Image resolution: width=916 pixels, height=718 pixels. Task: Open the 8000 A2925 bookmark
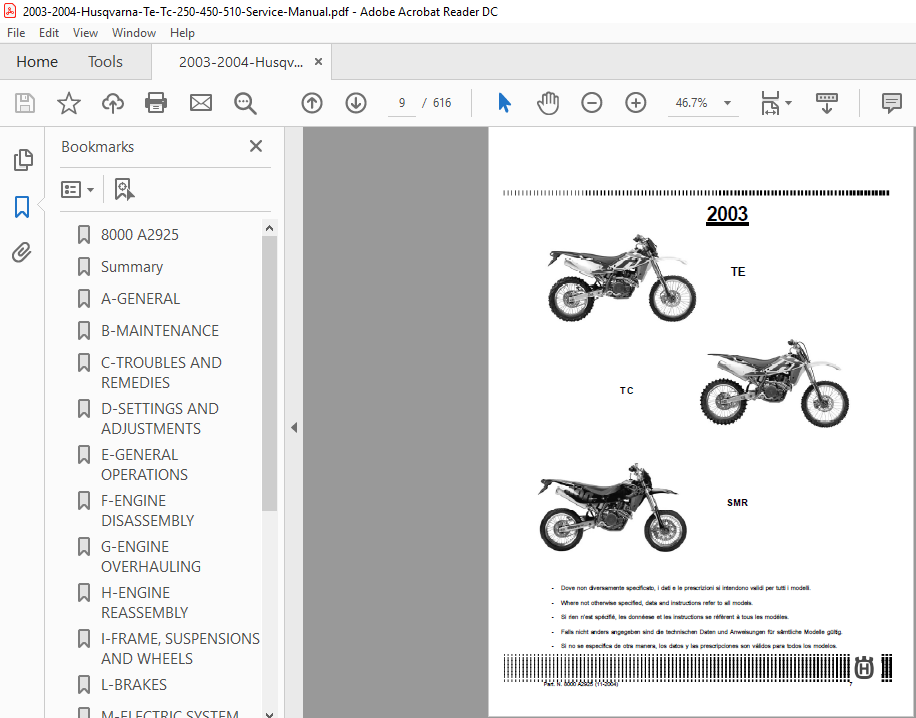(140, 235)
